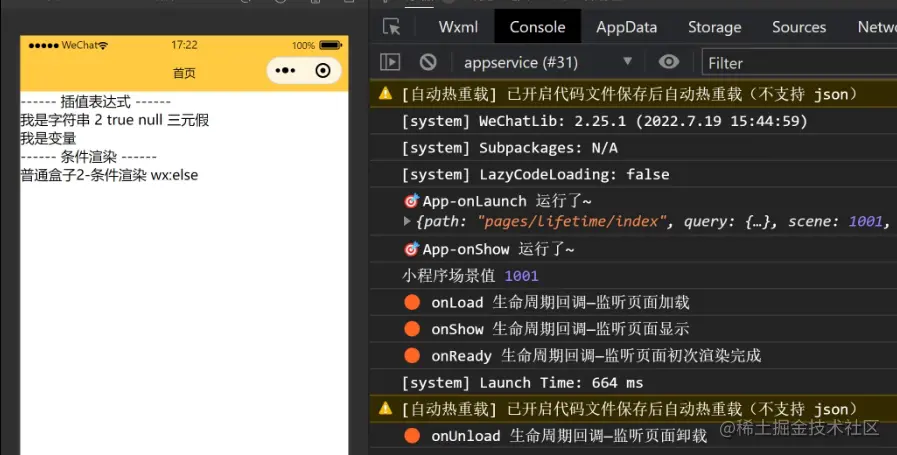The width and height of the screenshot is (897, 455).
Task: Click the App-onShow log emoji icon
Action: click(x=411, y=249)
